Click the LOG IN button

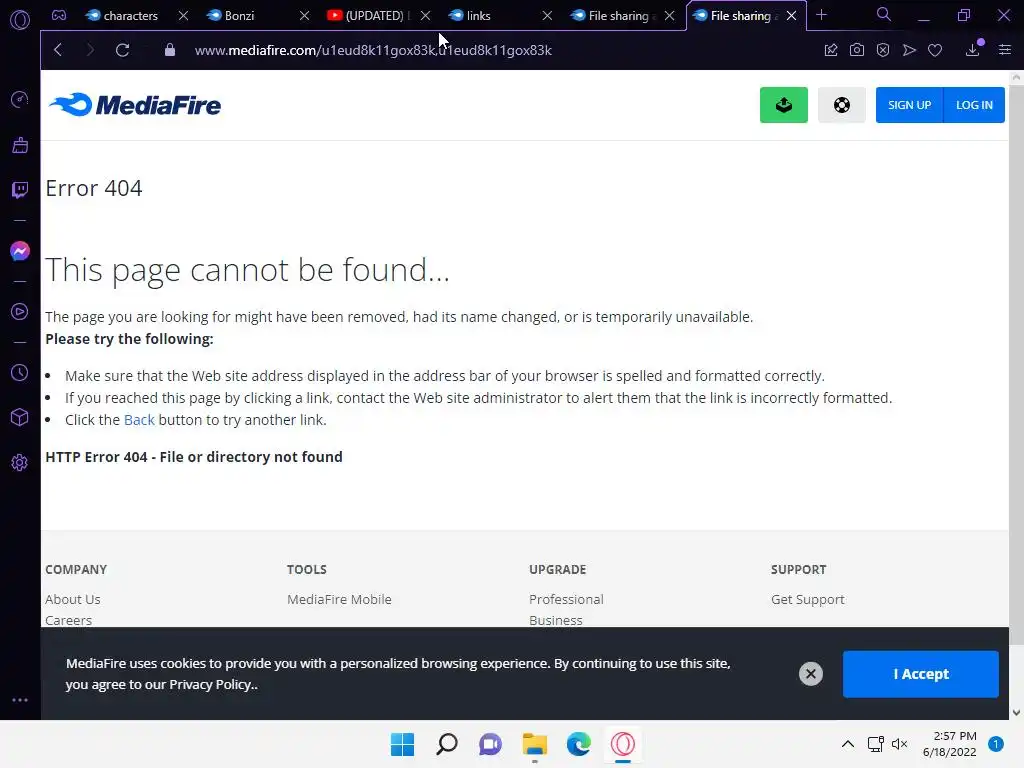click(x=974, y=104)
